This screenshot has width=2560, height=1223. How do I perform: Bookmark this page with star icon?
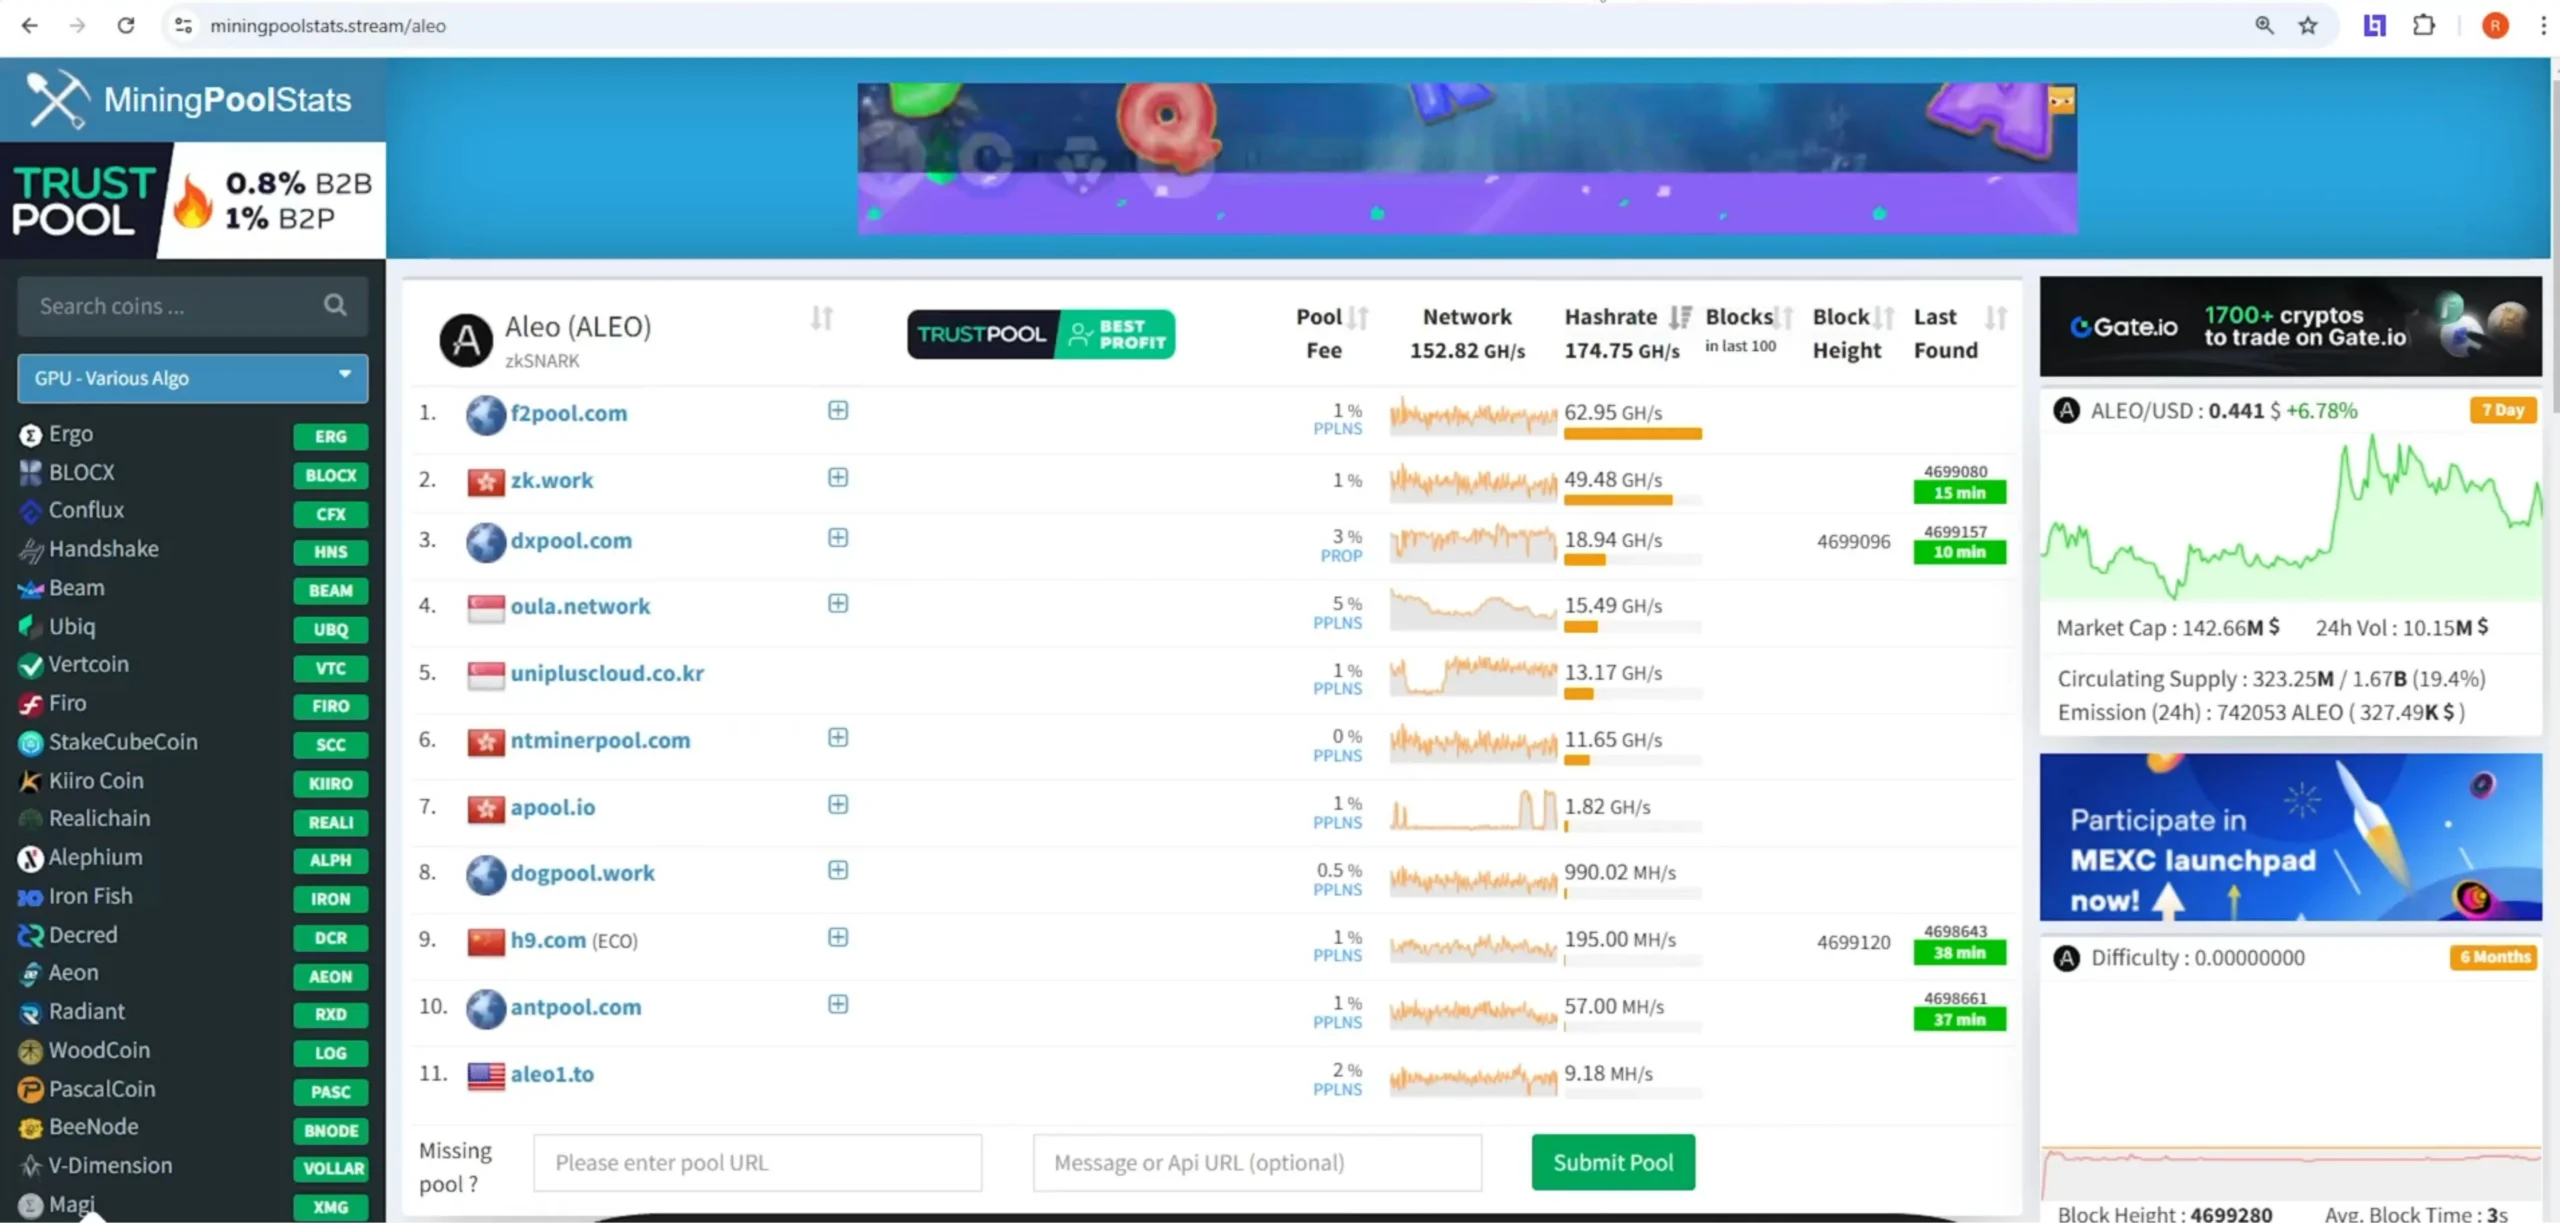pyautogui.click(x=2308, y=25)
